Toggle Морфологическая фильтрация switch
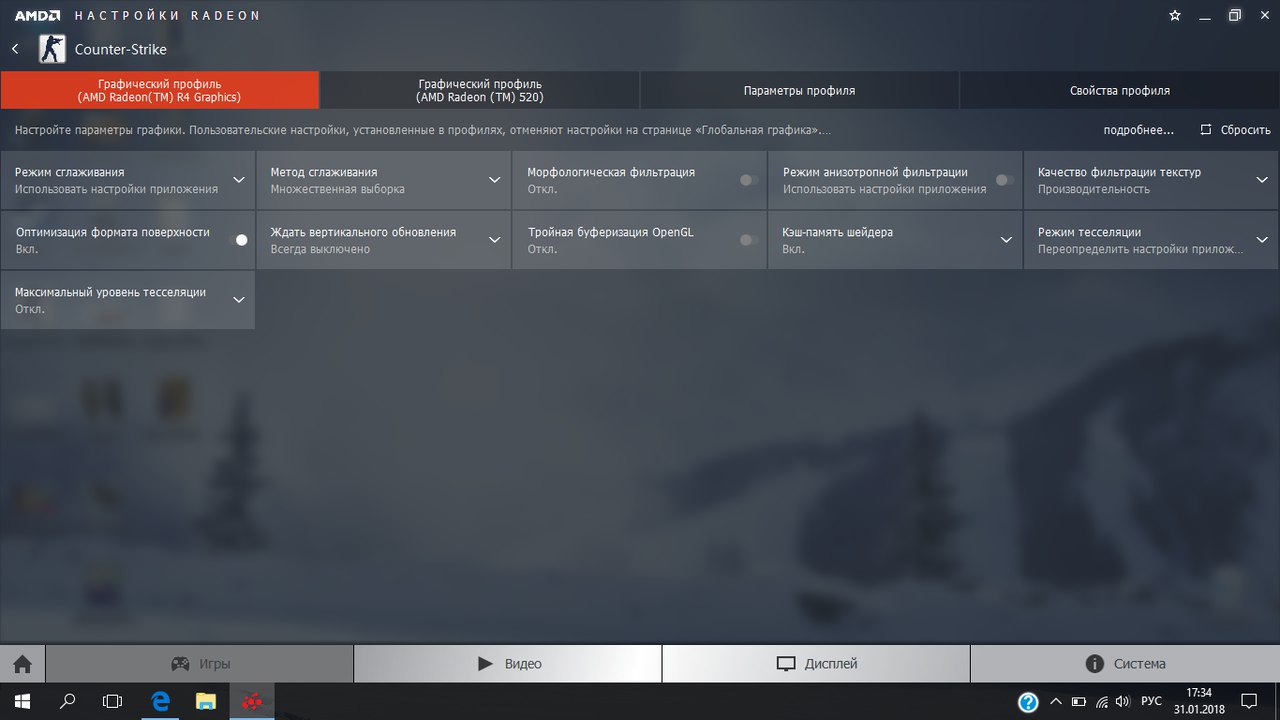The height and width of the screenshot is (720, 1280). pyautogui.click(x=748, y=180)
